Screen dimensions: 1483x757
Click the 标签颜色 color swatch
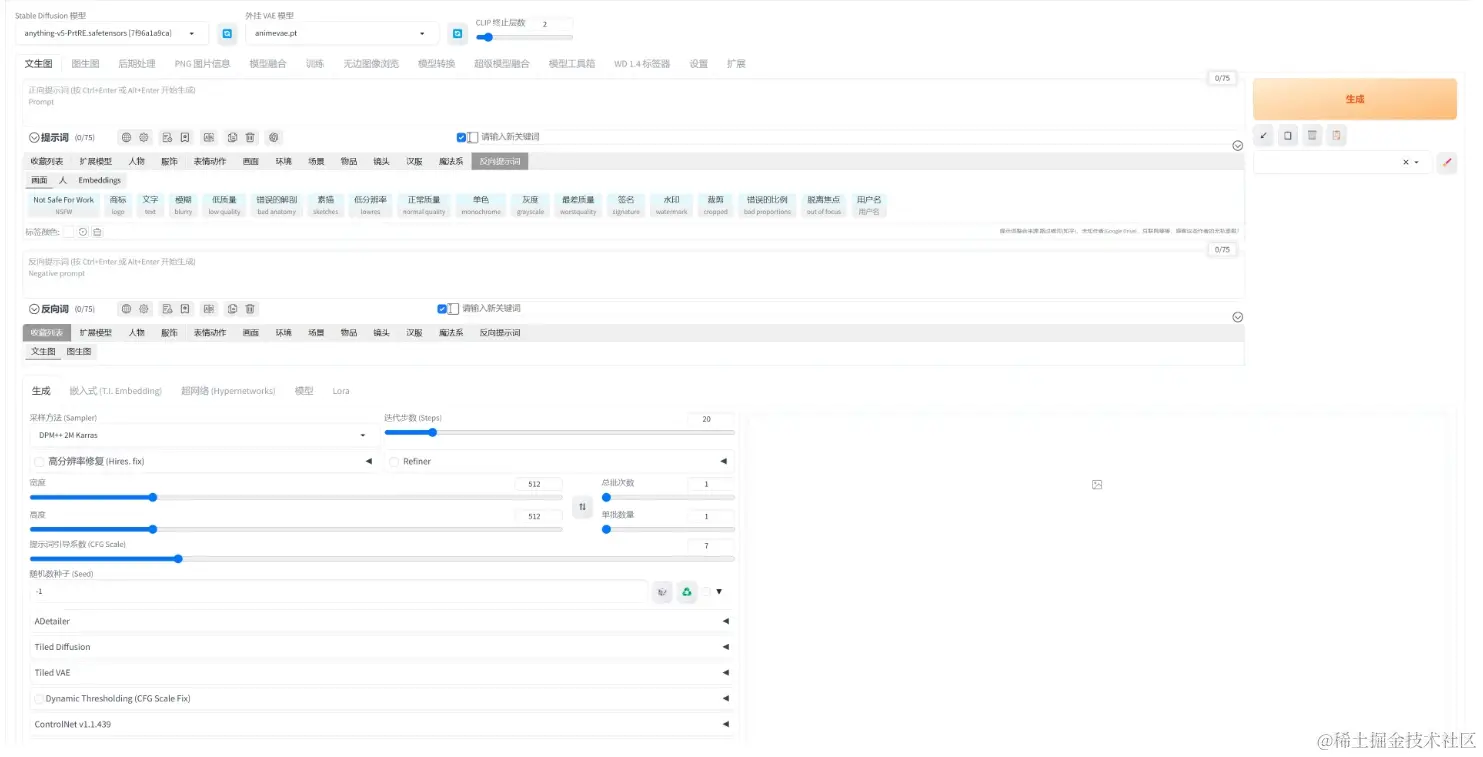67,232
